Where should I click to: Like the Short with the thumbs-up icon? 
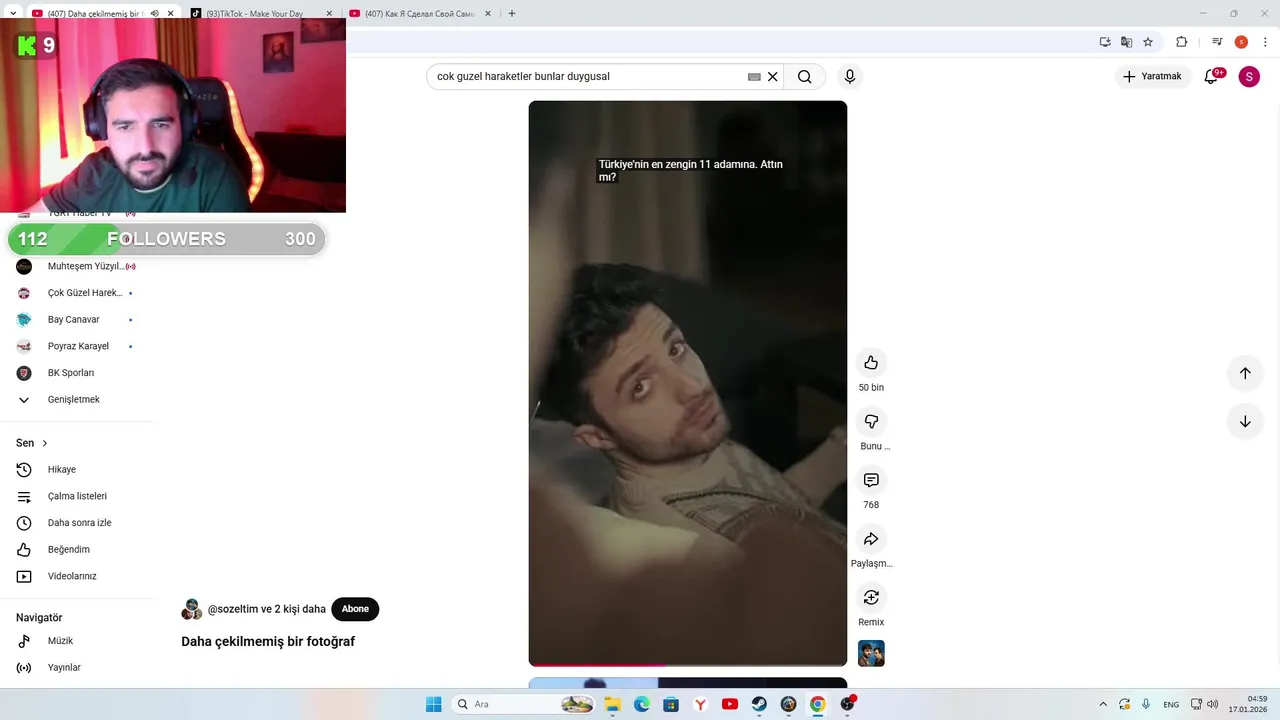tap(871, 362)
